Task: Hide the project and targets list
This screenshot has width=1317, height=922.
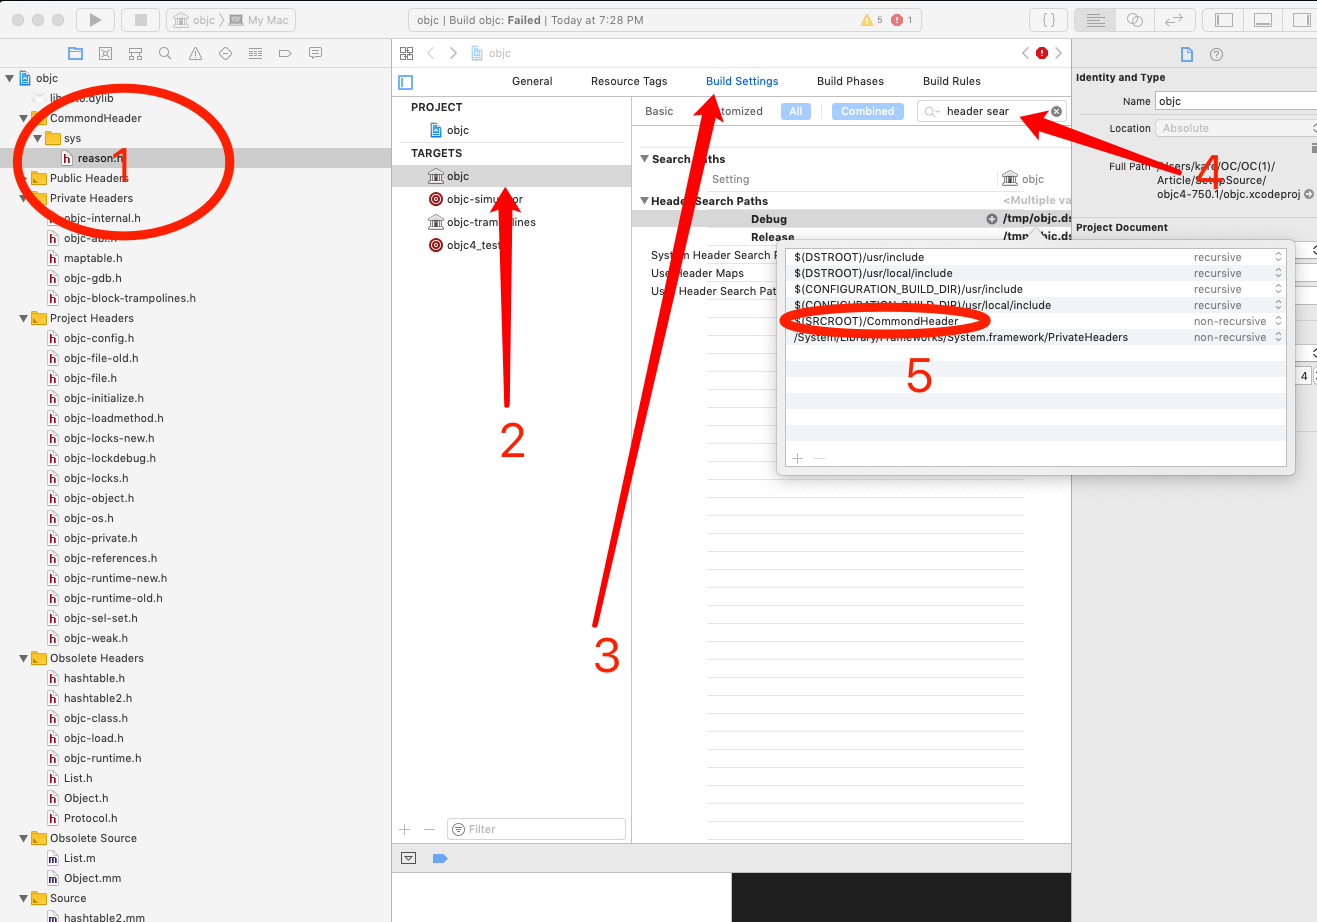Action: pos(406,82)
